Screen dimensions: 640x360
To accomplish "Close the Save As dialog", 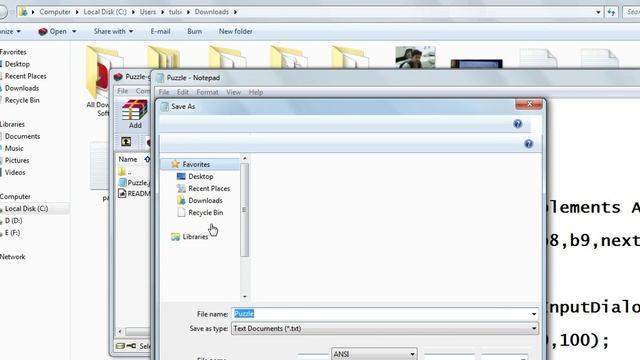I will coord(529,104).
